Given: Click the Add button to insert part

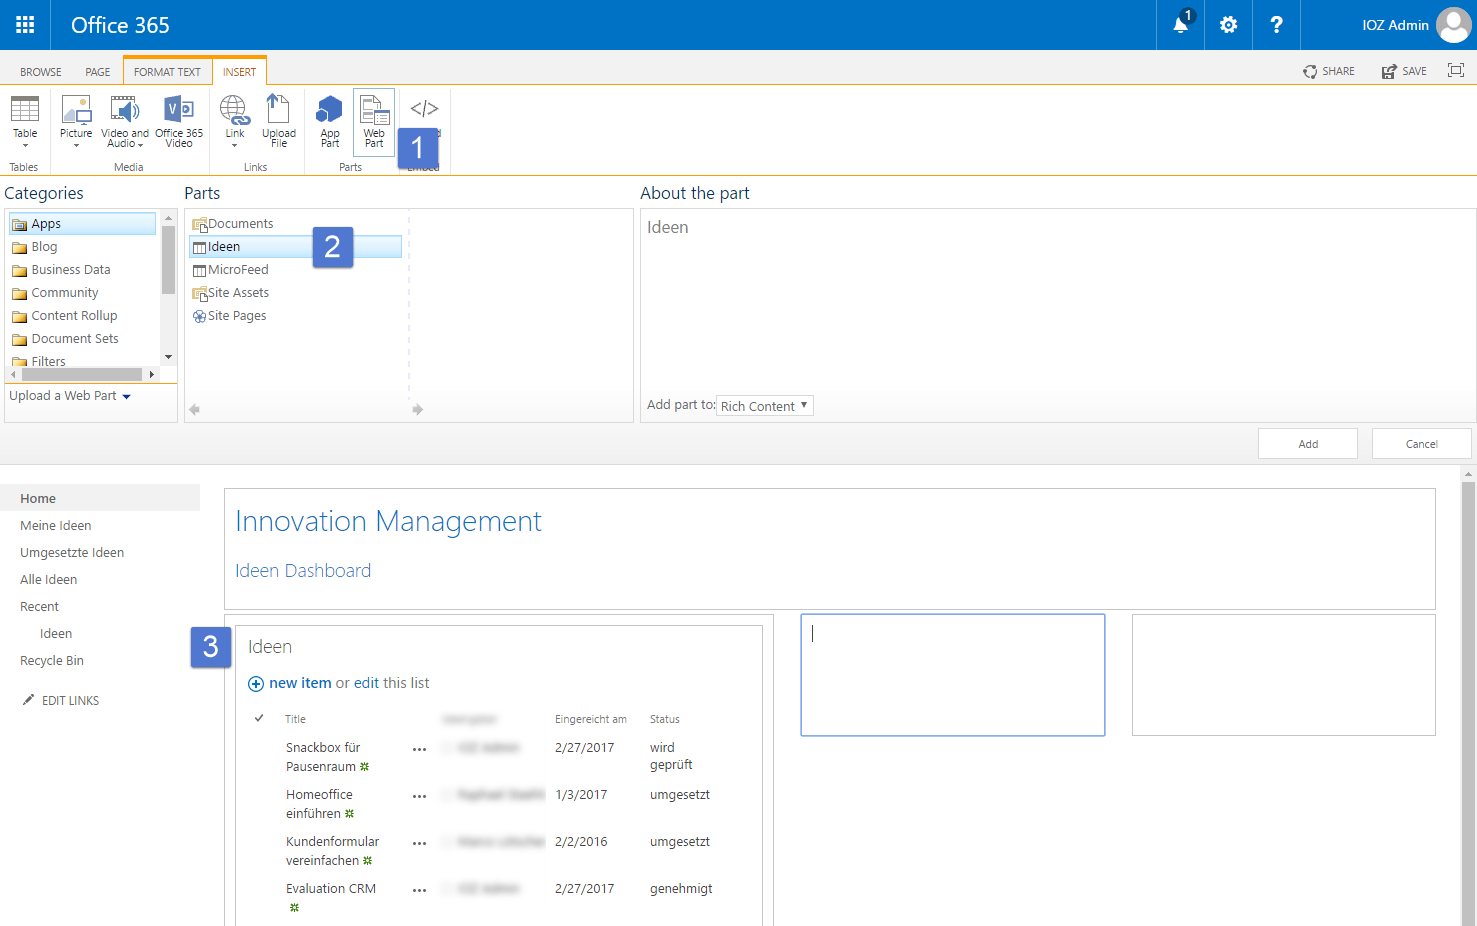Looking at the screenshot, I should click(x=1307, y=443).
